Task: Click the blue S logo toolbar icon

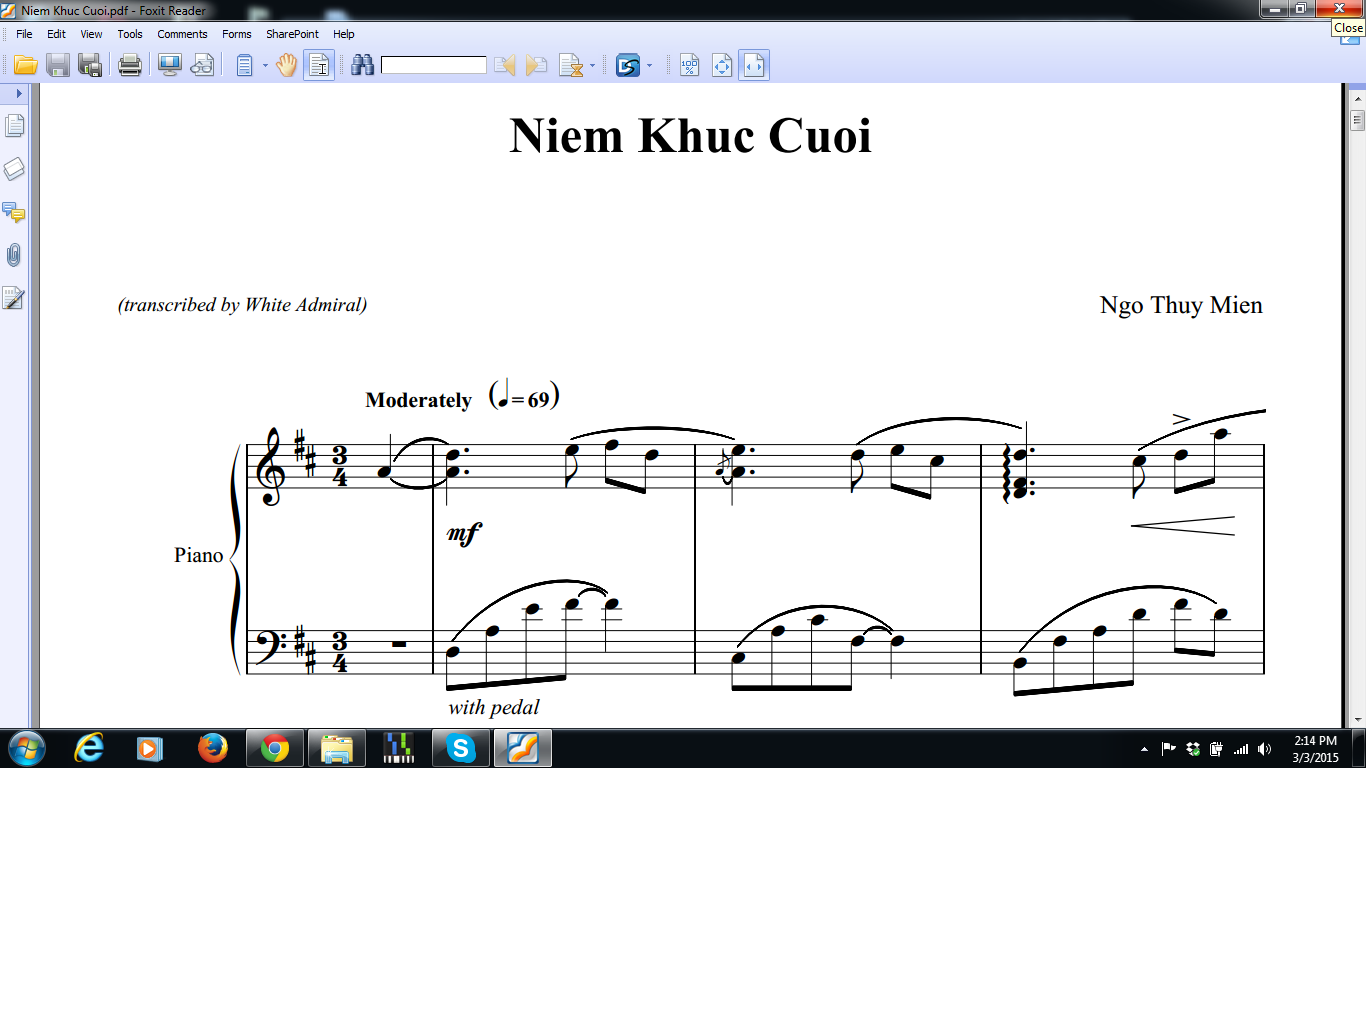Action: [x=628, y=66]
